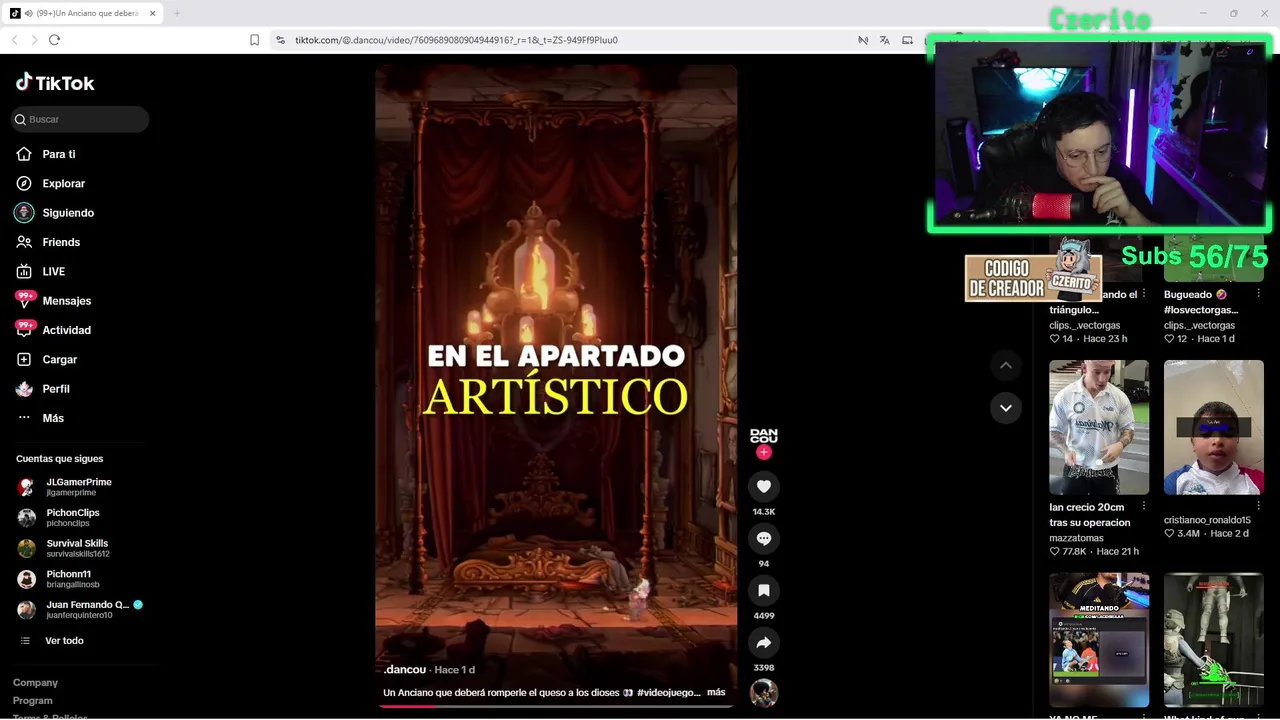Open DANCOU creator avatar
1280x720 pixels.
point(764,436)
